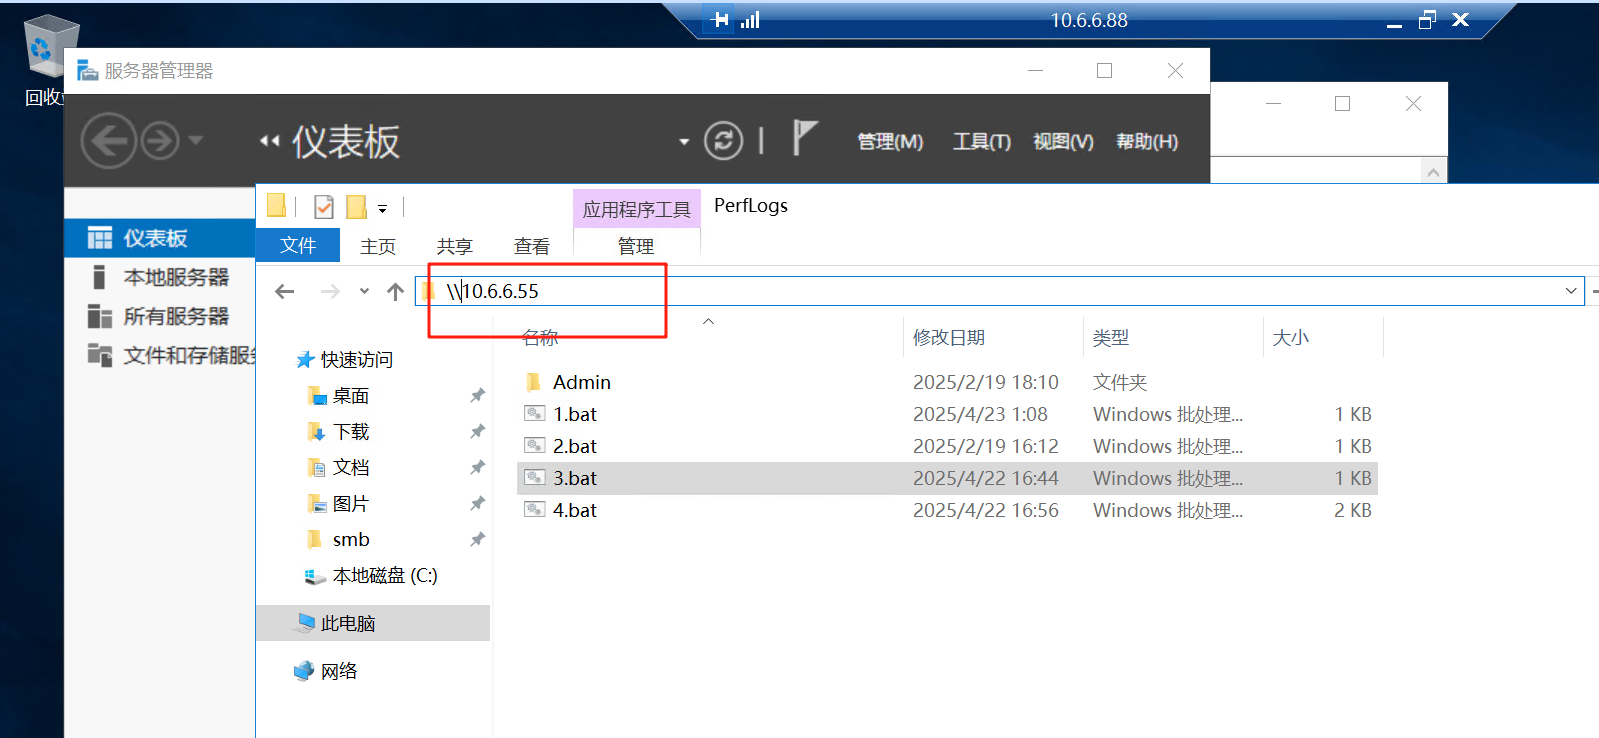This screenshot has width=1599, height=738.
Task: Click the up one level arrow
Action: 395,291
